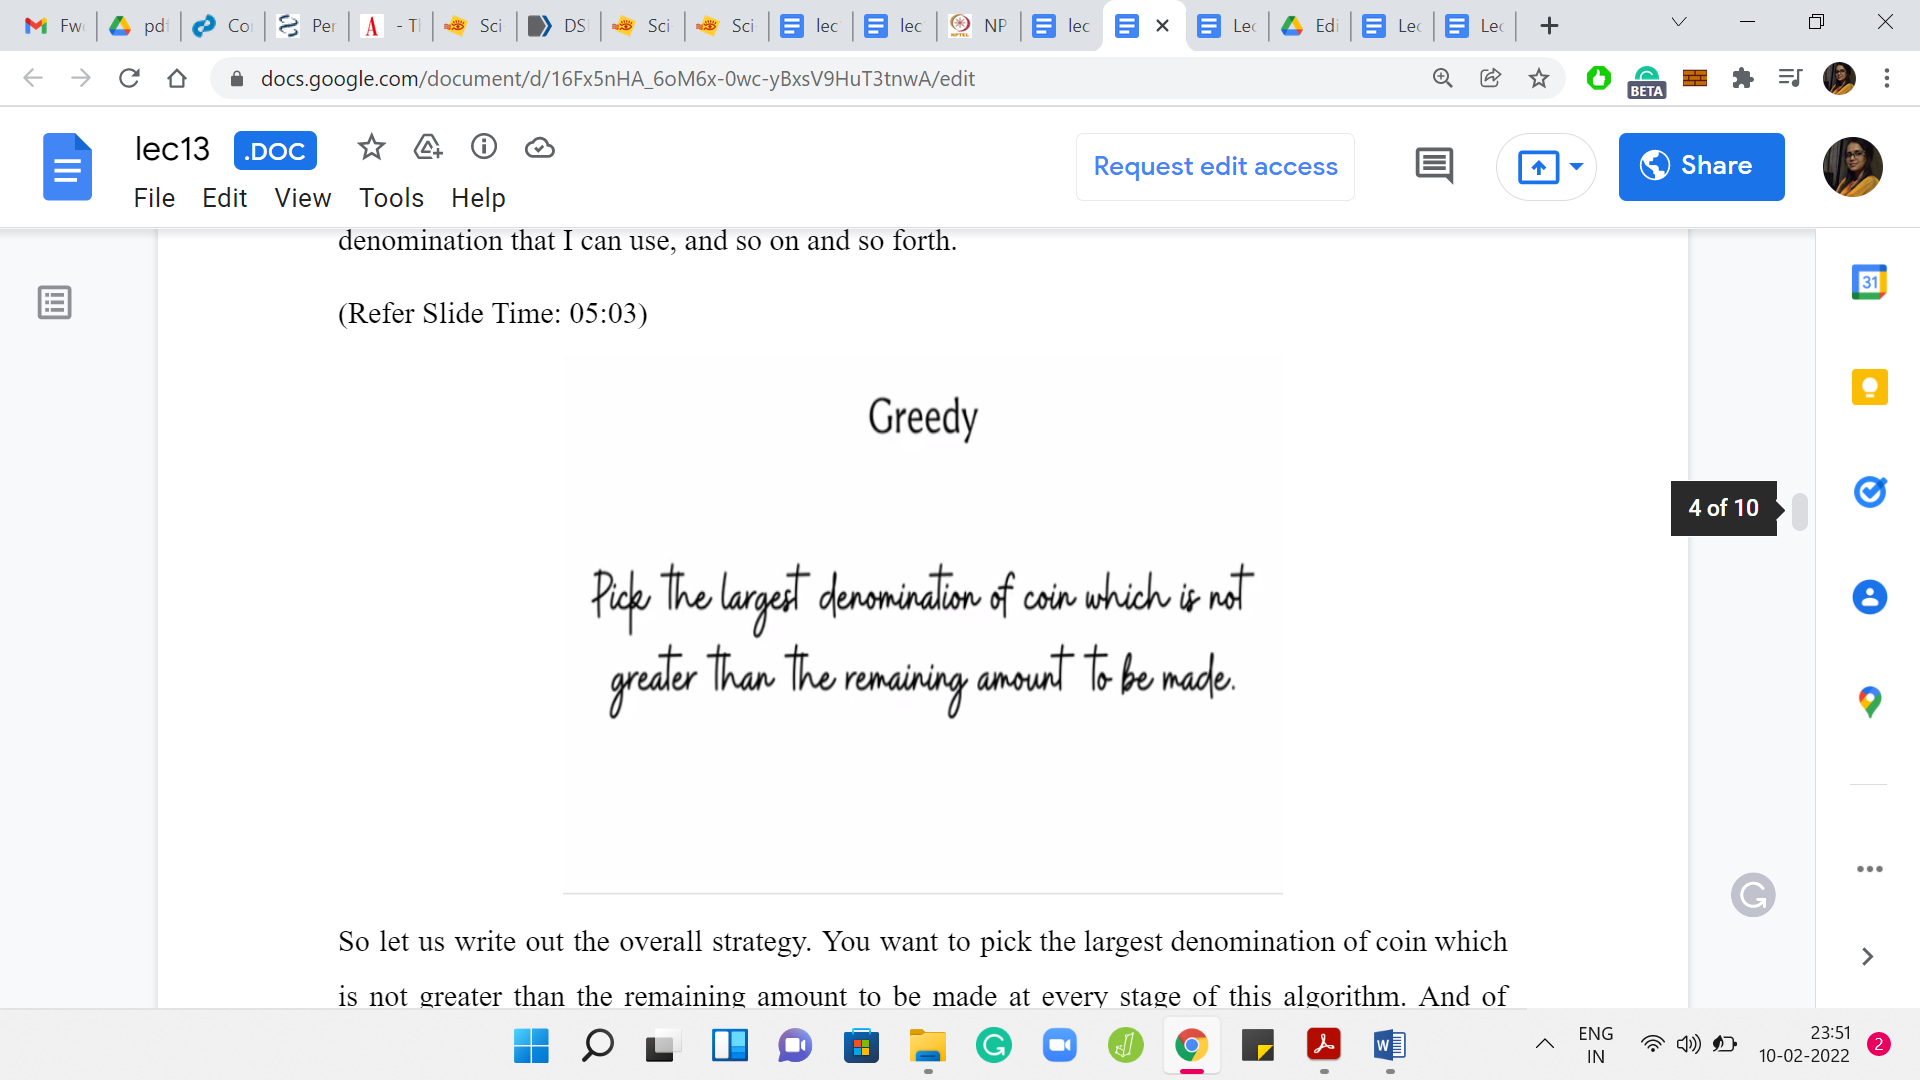Image resolution: width=1920 pixels, height=1080 pixels.
Task: Click Request edit access button
Action: tap(1215, 166)
